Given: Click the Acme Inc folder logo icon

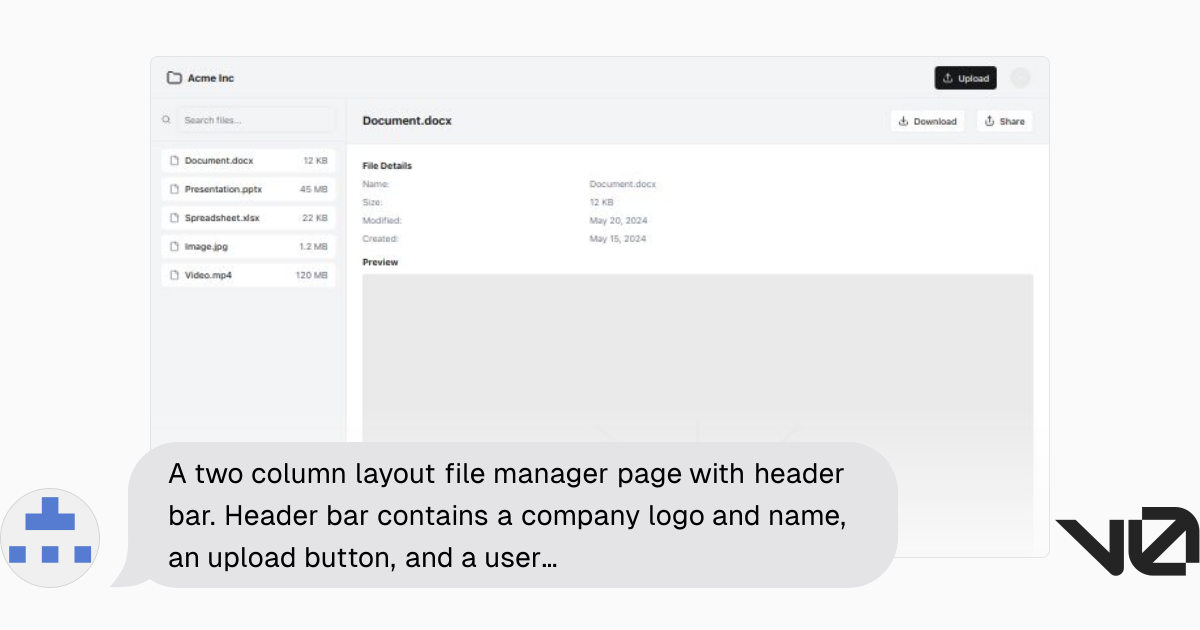Looking at the screenshot, I should pos(174,78).
